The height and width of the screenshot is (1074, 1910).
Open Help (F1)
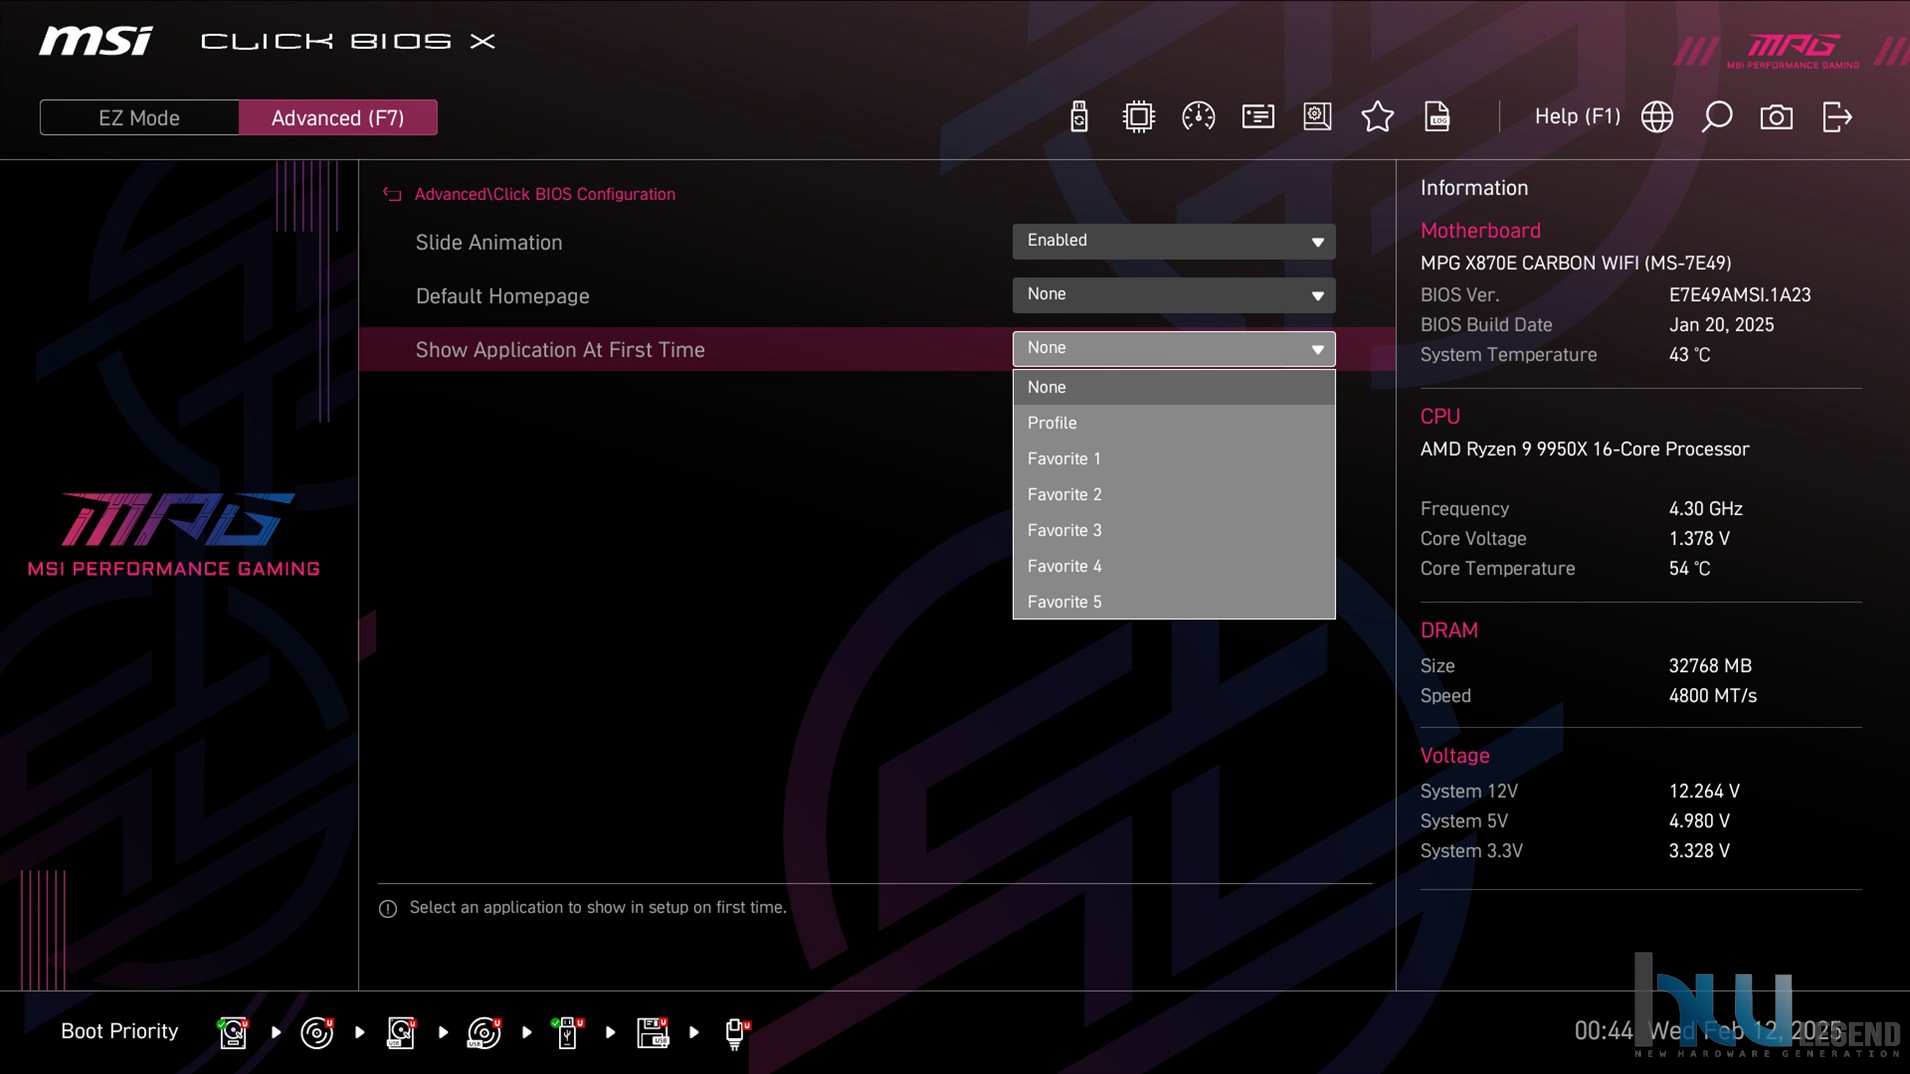[1577, 117]
